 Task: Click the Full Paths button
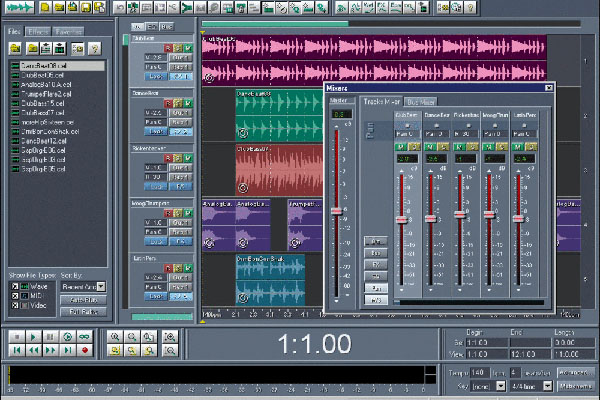[84, 312]
